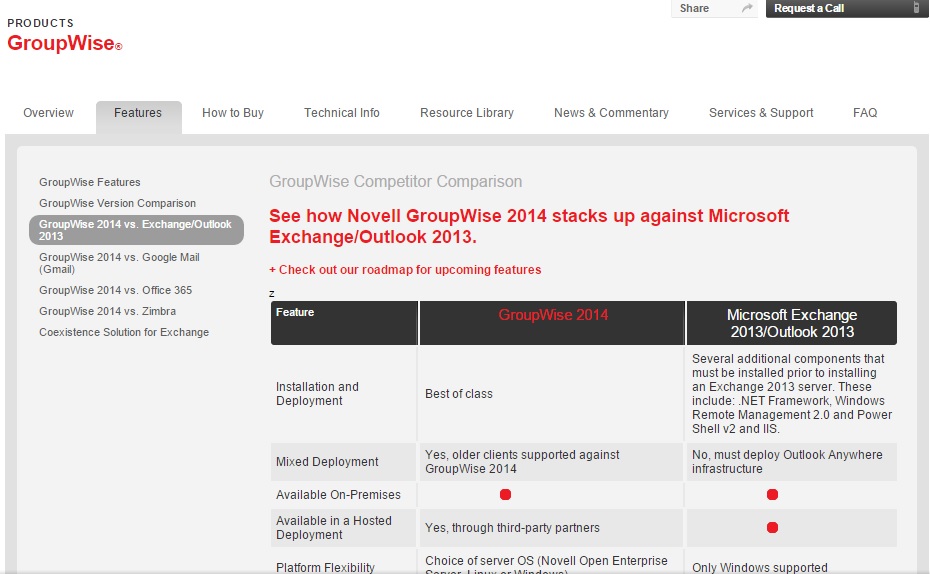Screen dimensions: 930x574
Task: Open the FAQ tab
Action: click(865, 113)
